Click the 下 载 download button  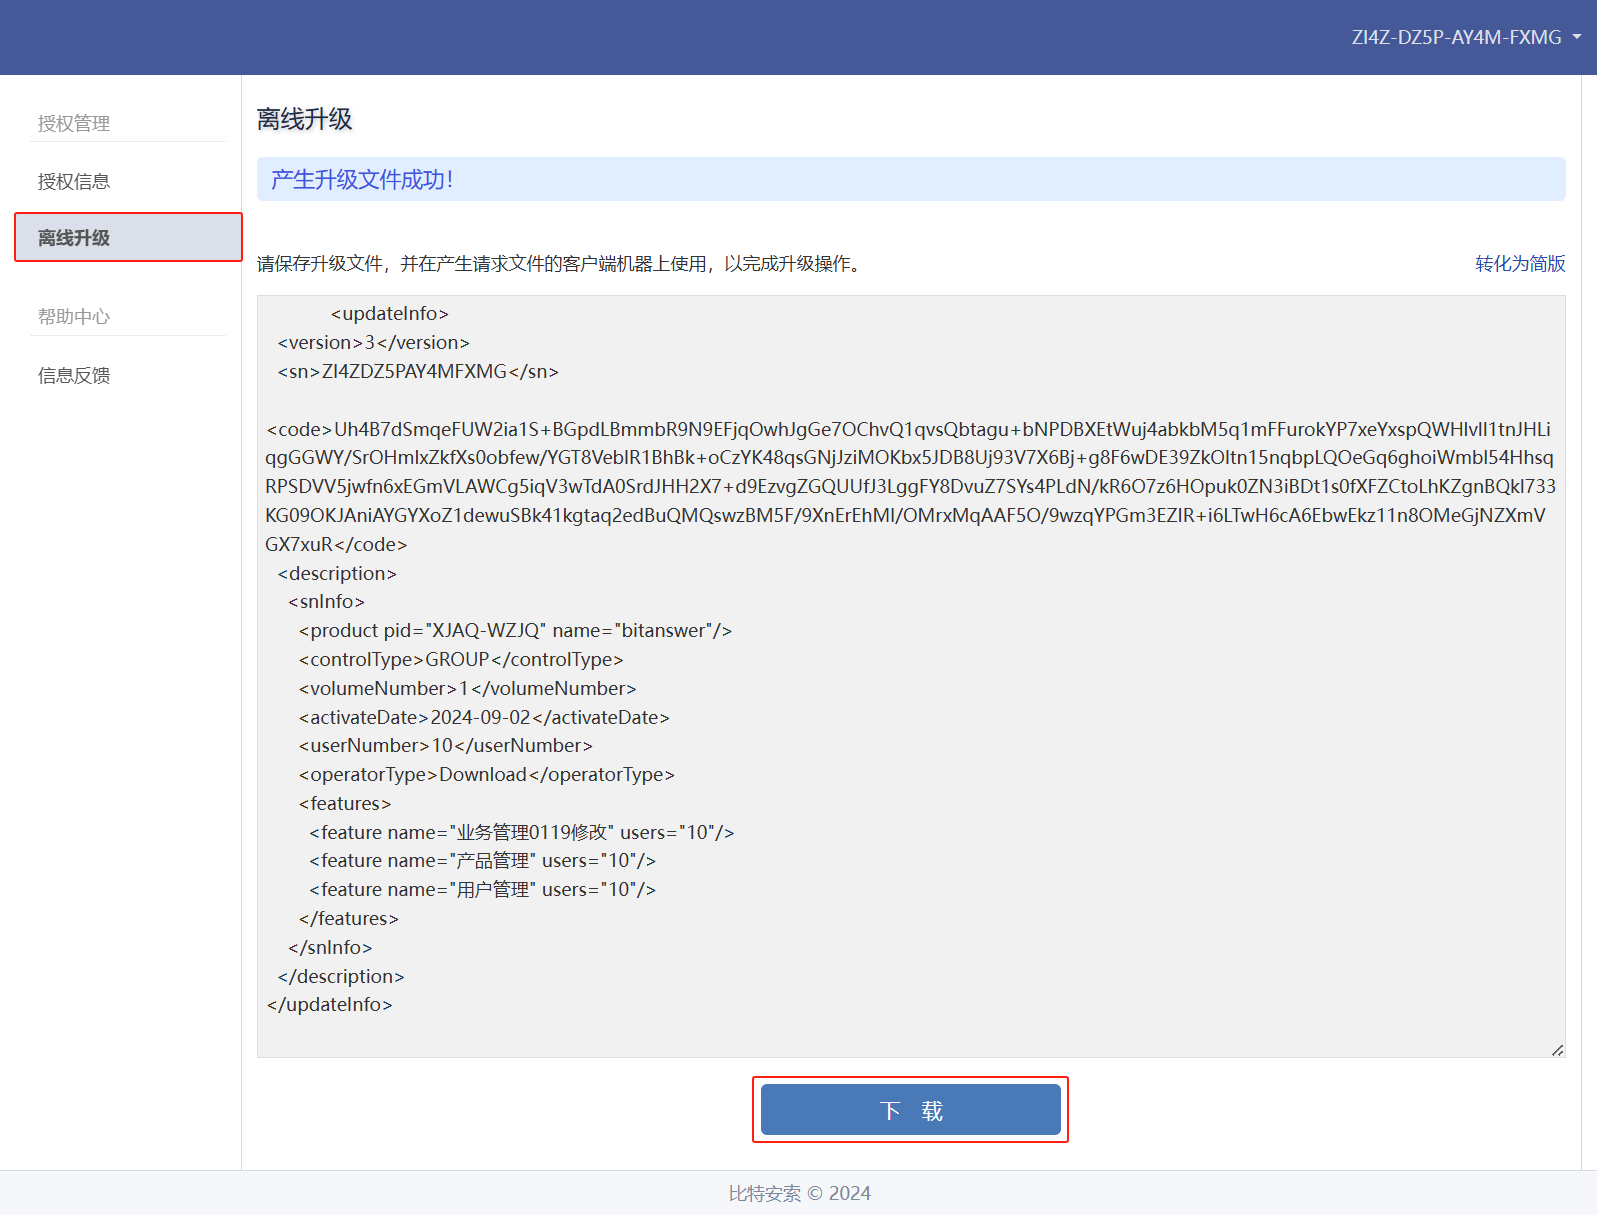pyautogui.click(x=910, y=1110)
